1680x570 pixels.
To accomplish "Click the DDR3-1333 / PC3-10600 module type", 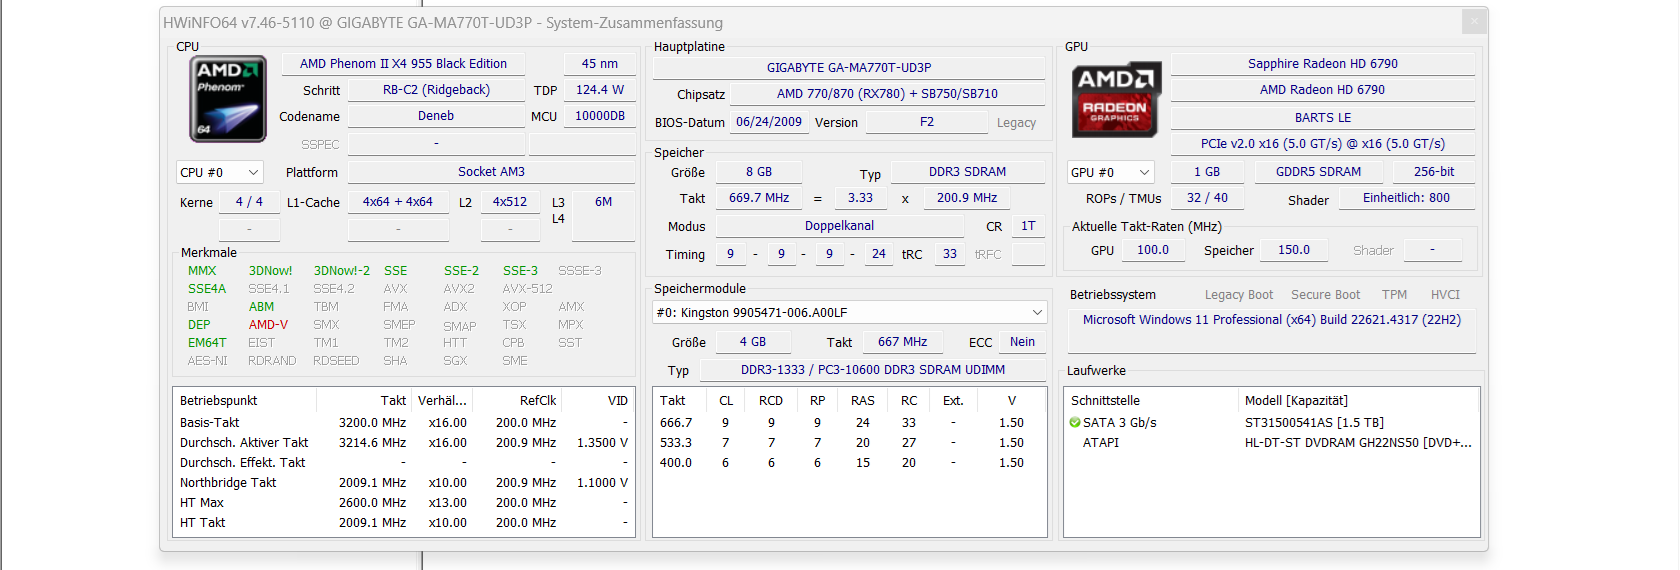I will click(x=873, y=370).
